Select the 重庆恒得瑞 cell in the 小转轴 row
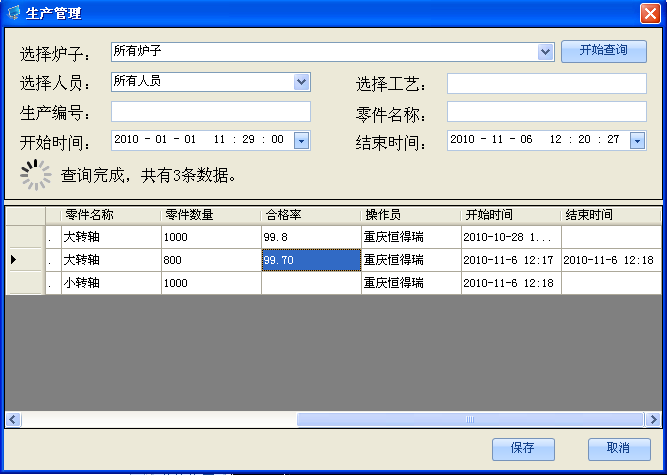 [411, 283]
